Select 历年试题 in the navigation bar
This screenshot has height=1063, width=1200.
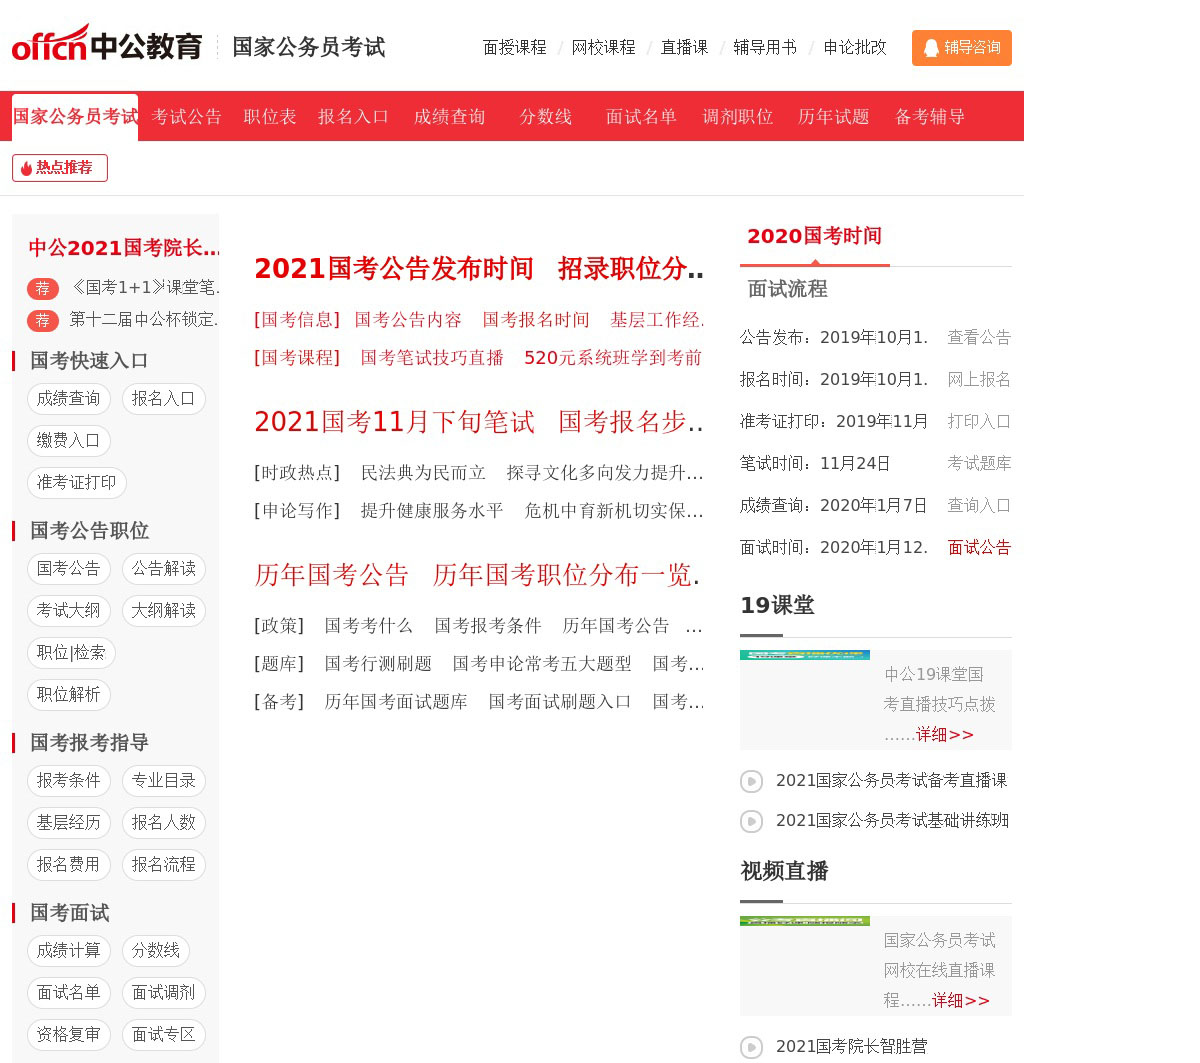[833, 117]
